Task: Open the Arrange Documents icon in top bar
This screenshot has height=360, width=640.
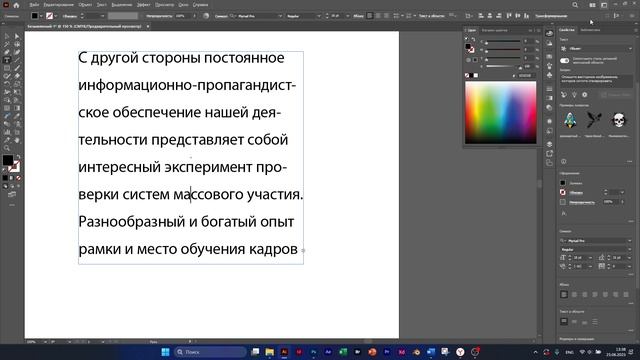Action: tap(592, 5)
